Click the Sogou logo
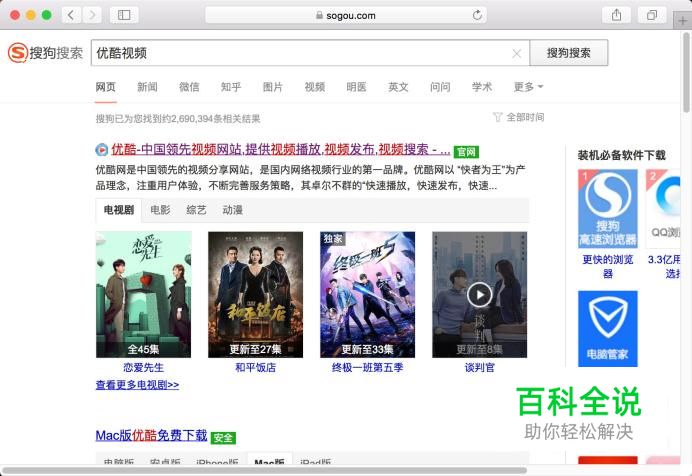 click(x=45, y=53)
